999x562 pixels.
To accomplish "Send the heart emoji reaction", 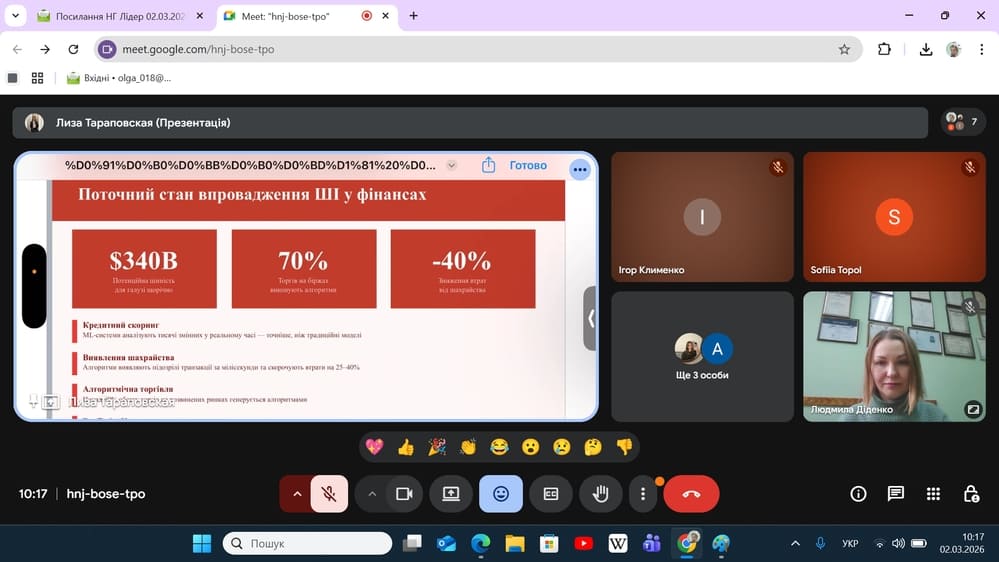I will [374, 447].
